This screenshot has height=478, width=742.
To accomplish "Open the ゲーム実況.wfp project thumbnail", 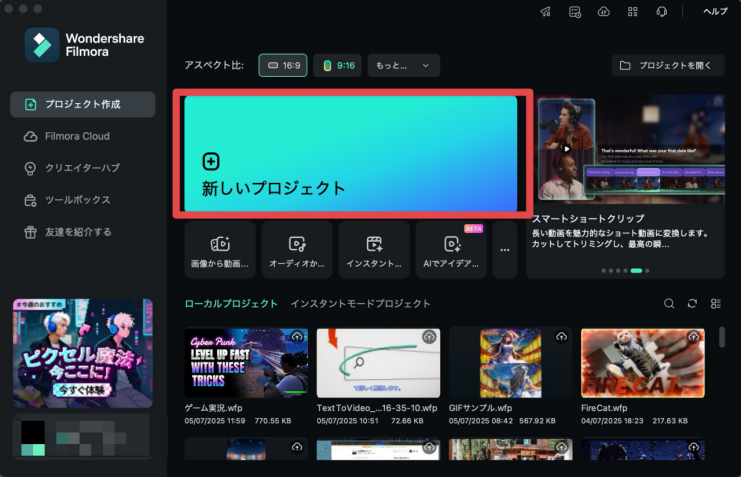I will [246, 363].
